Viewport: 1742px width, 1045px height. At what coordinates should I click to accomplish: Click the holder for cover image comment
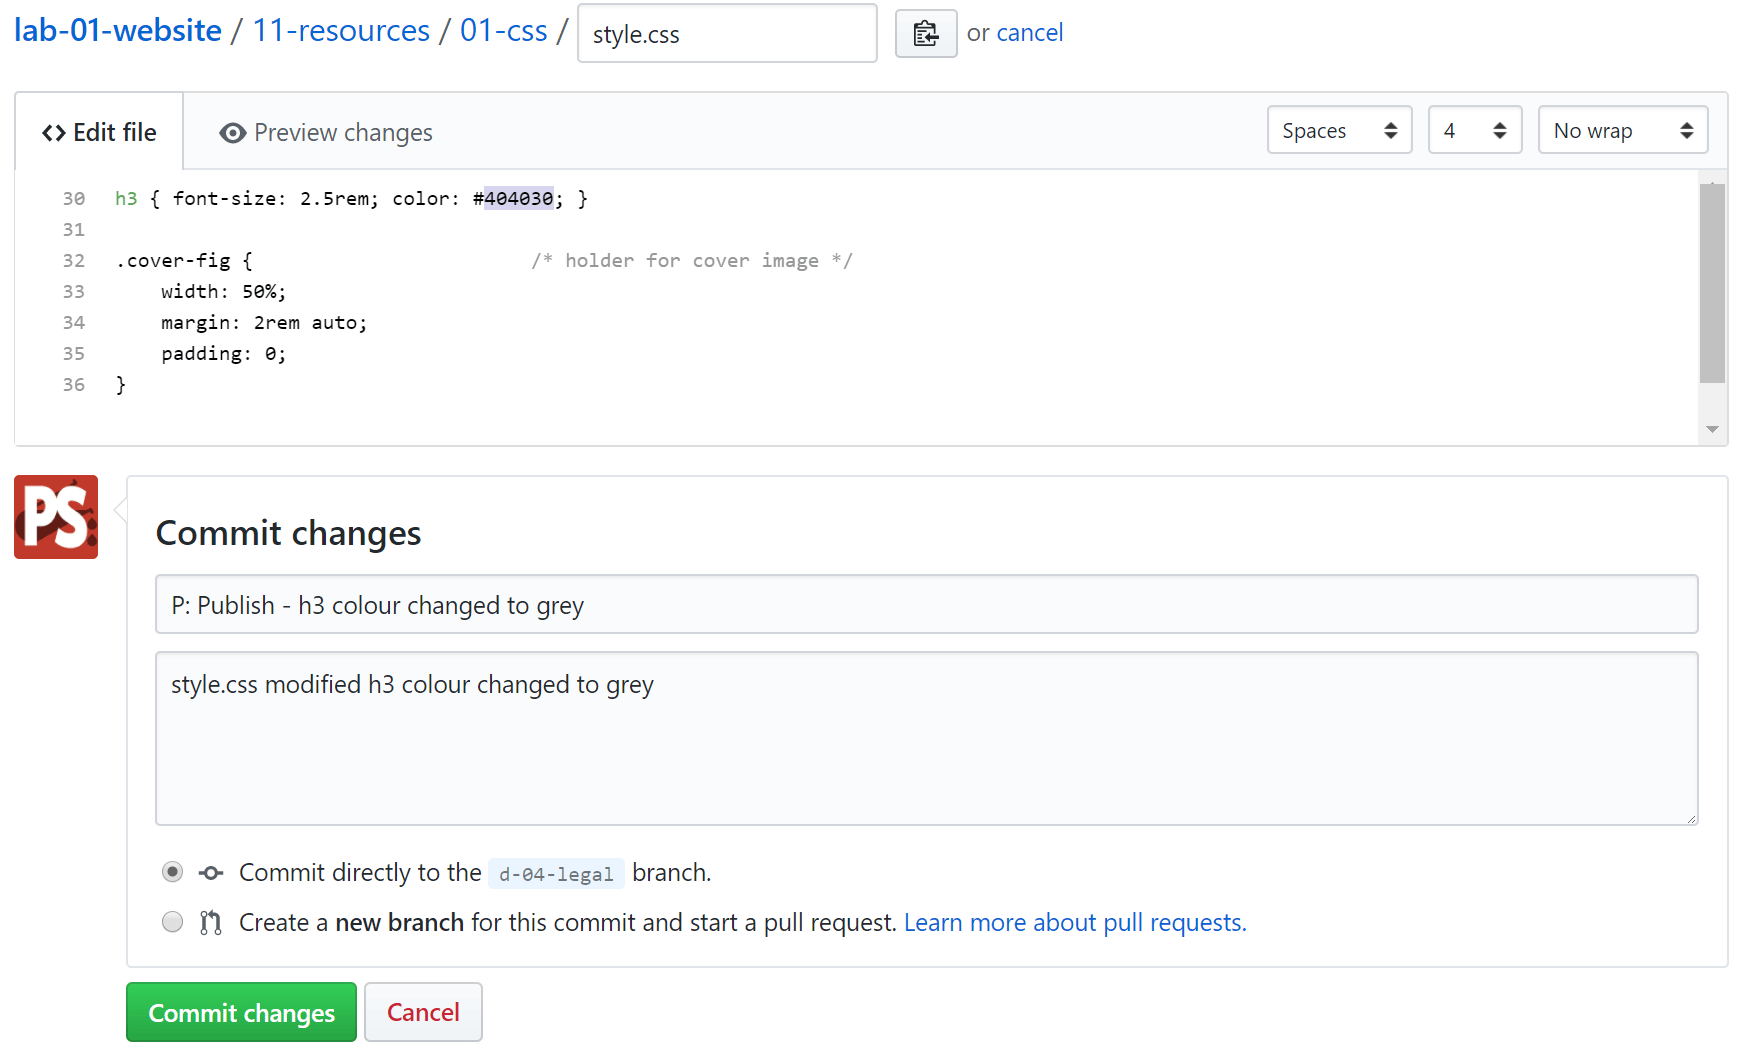click(692, 260)
